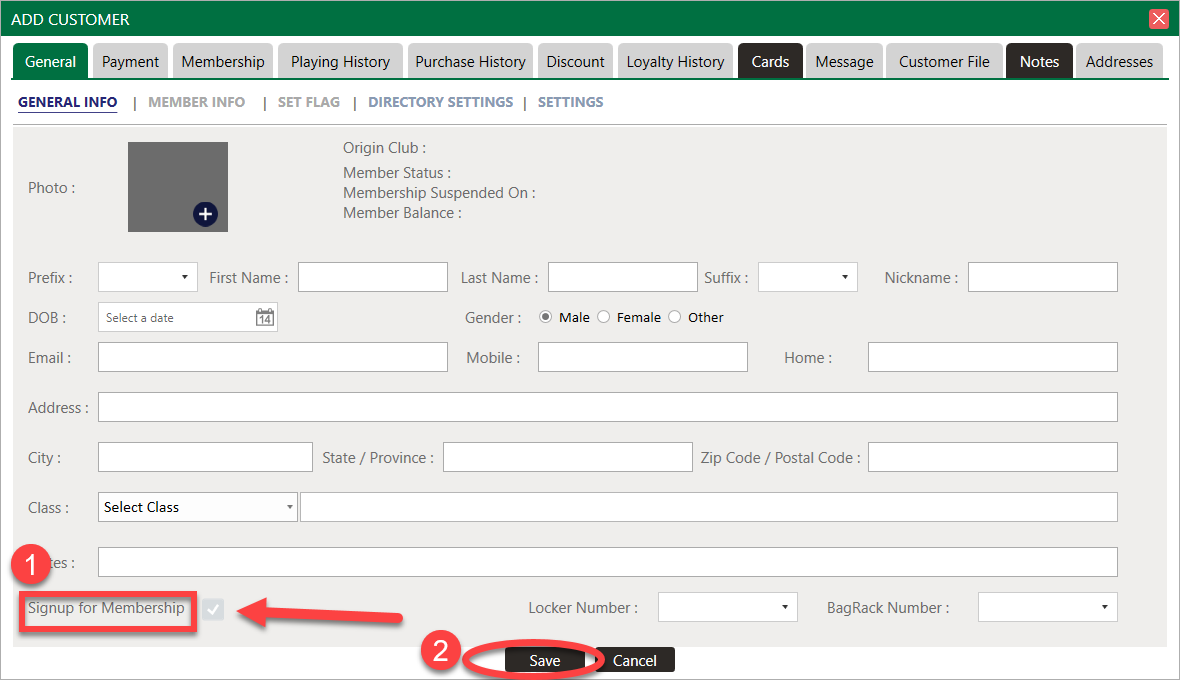Click the Mobile number field

643,357
